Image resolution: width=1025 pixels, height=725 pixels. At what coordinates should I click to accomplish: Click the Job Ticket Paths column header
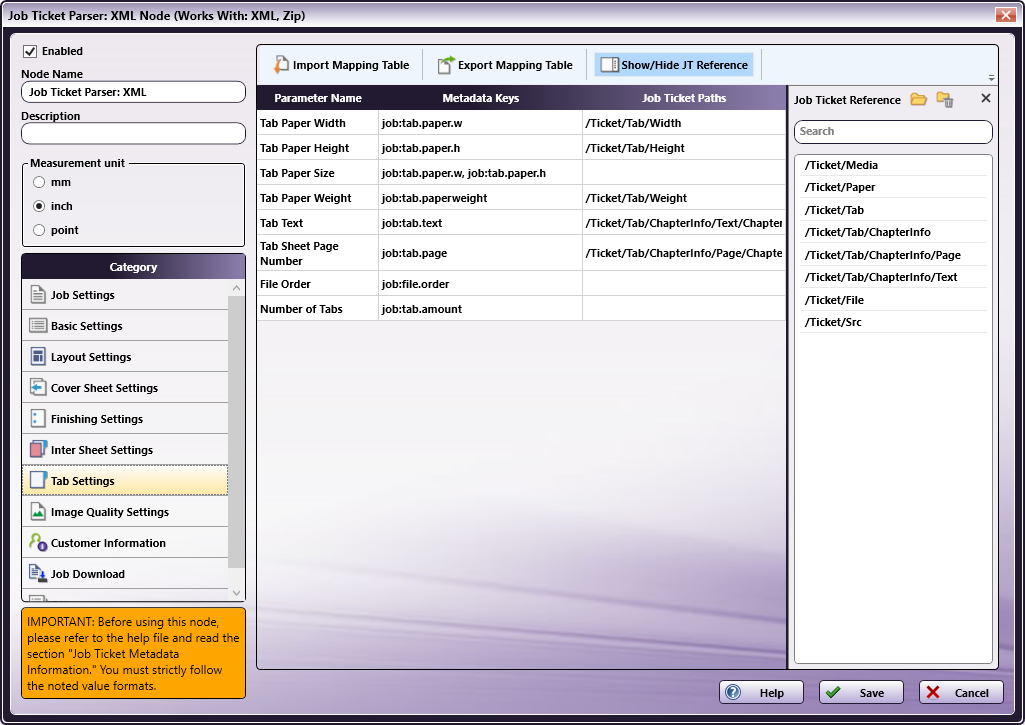click(684, 98)
